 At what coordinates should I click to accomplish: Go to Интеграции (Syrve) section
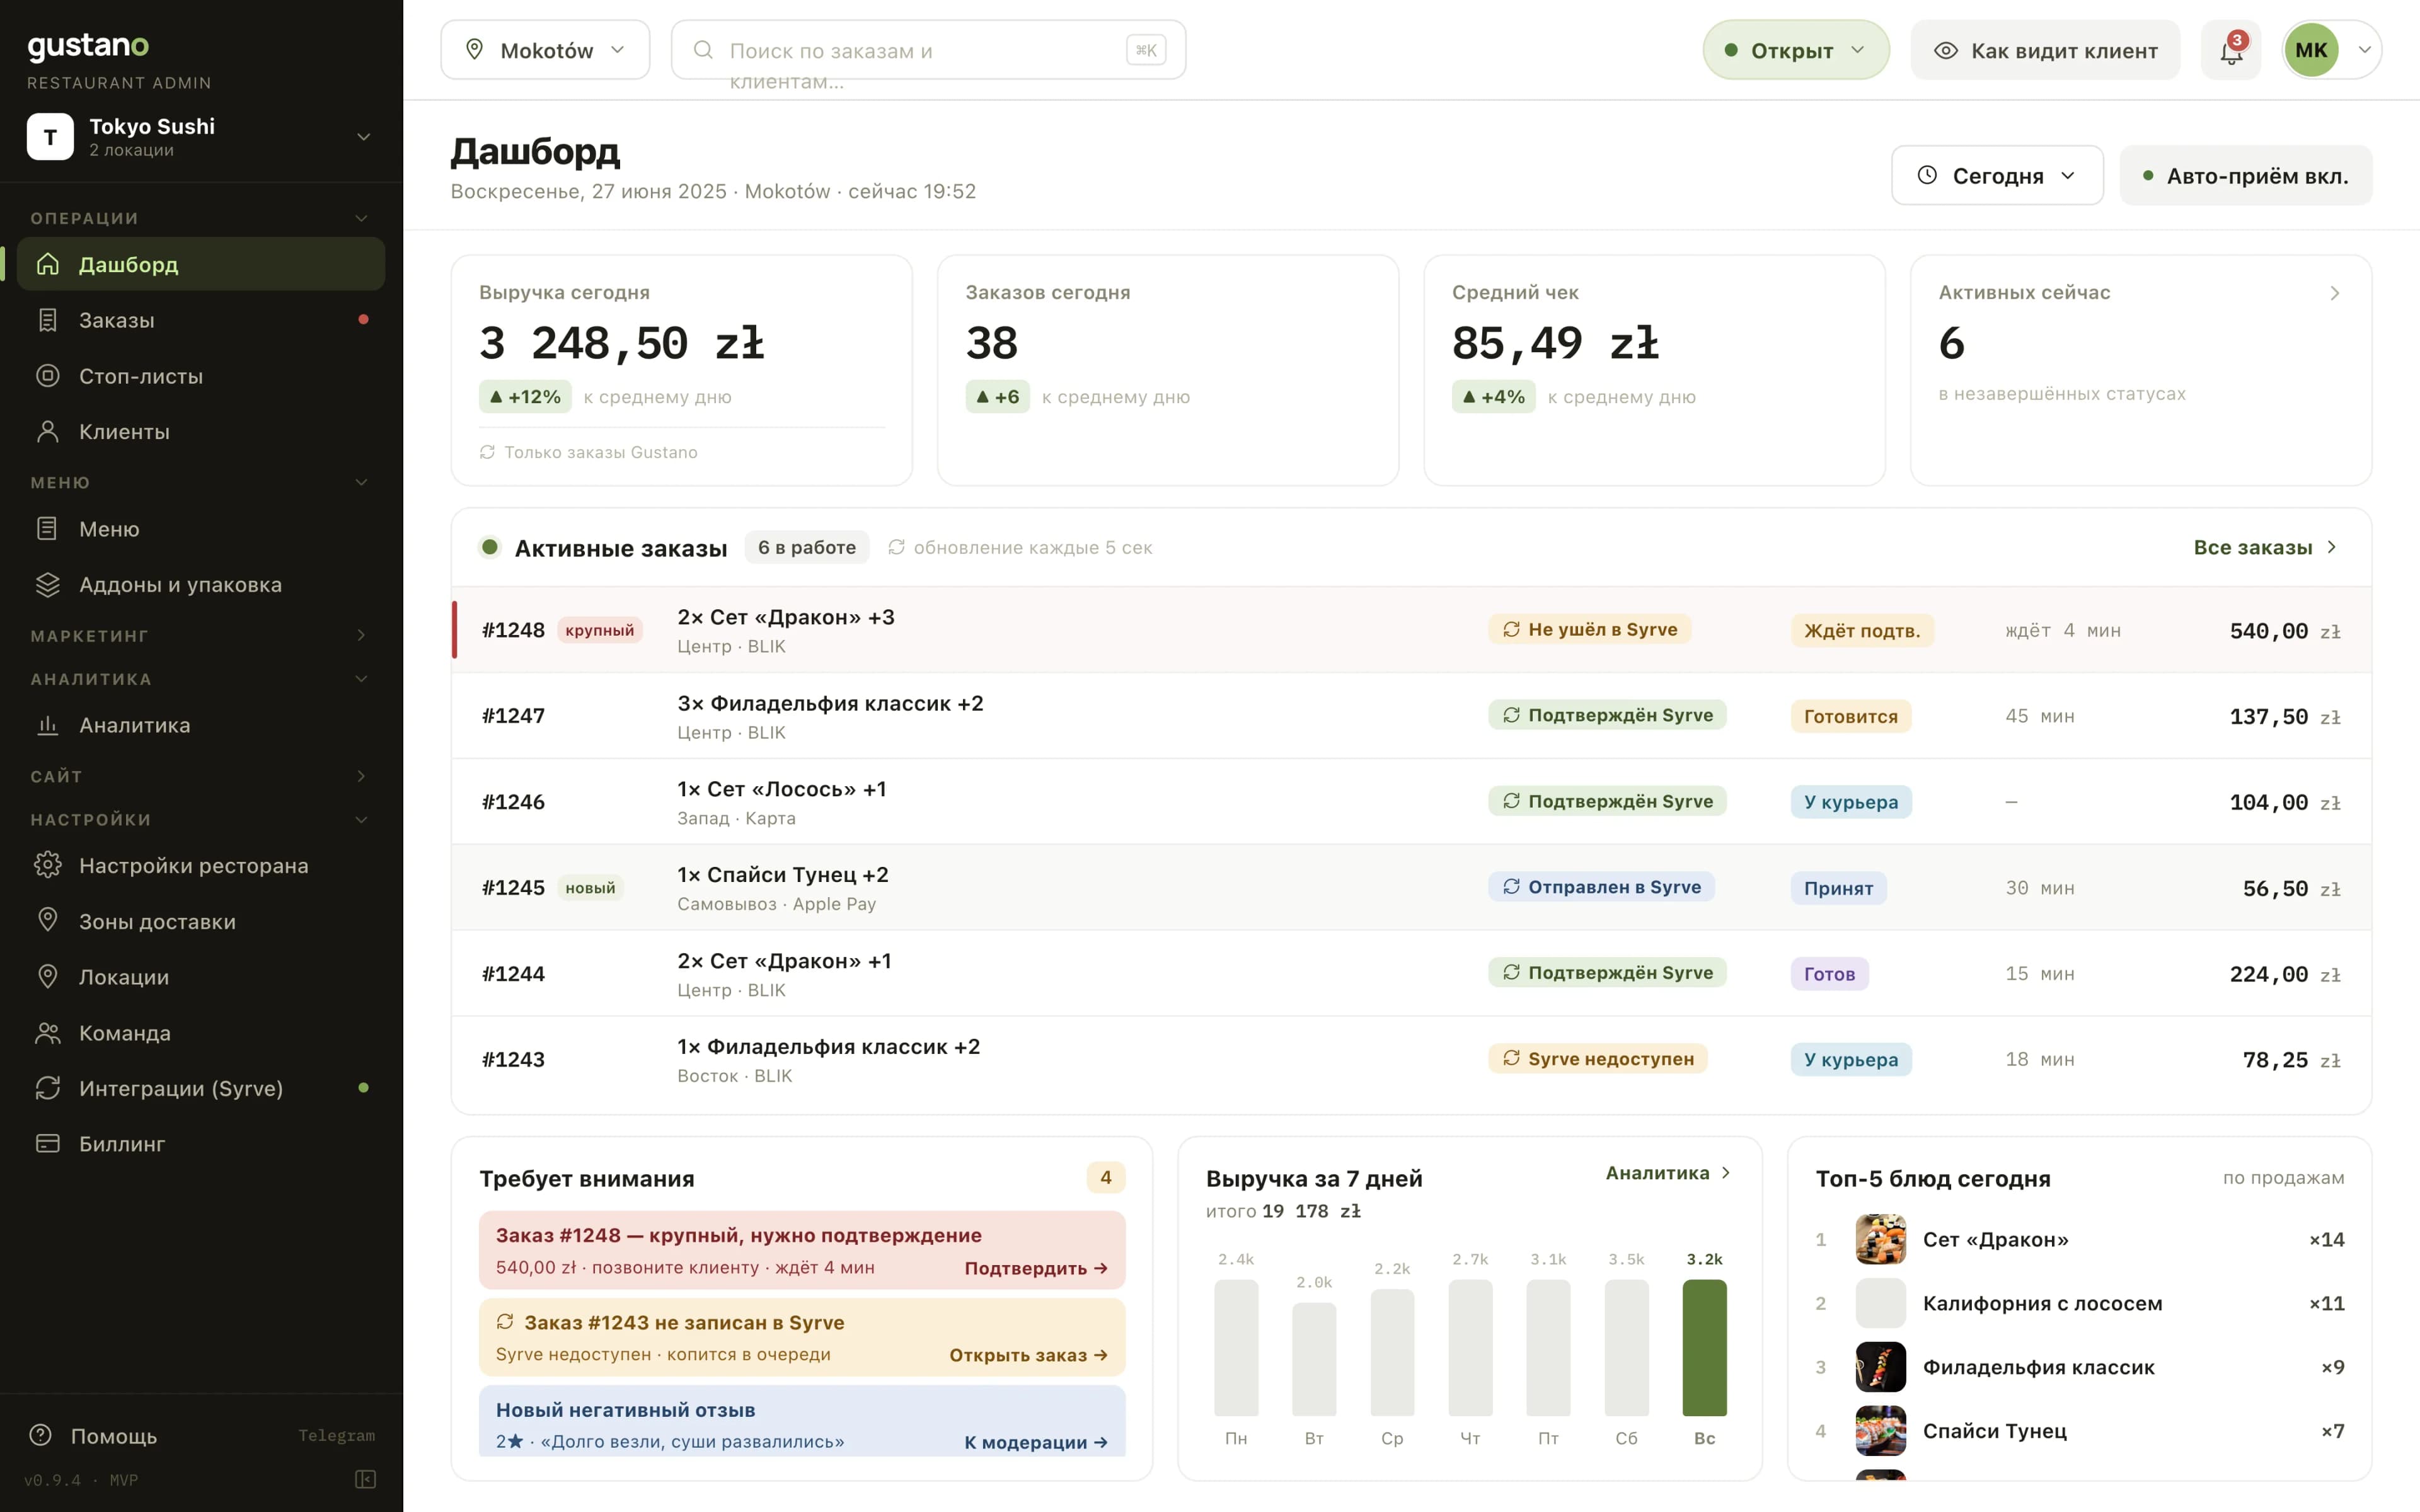click(201, 1088)
